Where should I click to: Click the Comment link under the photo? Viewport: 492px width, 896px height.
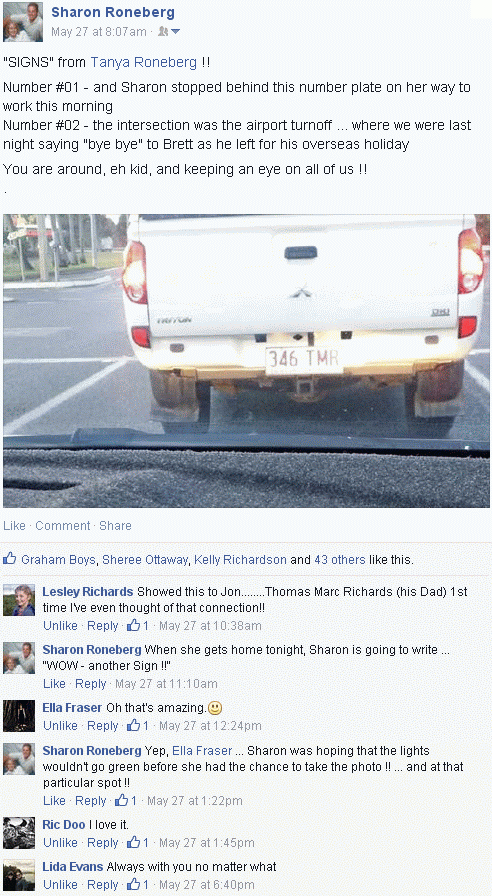(63, 525)
